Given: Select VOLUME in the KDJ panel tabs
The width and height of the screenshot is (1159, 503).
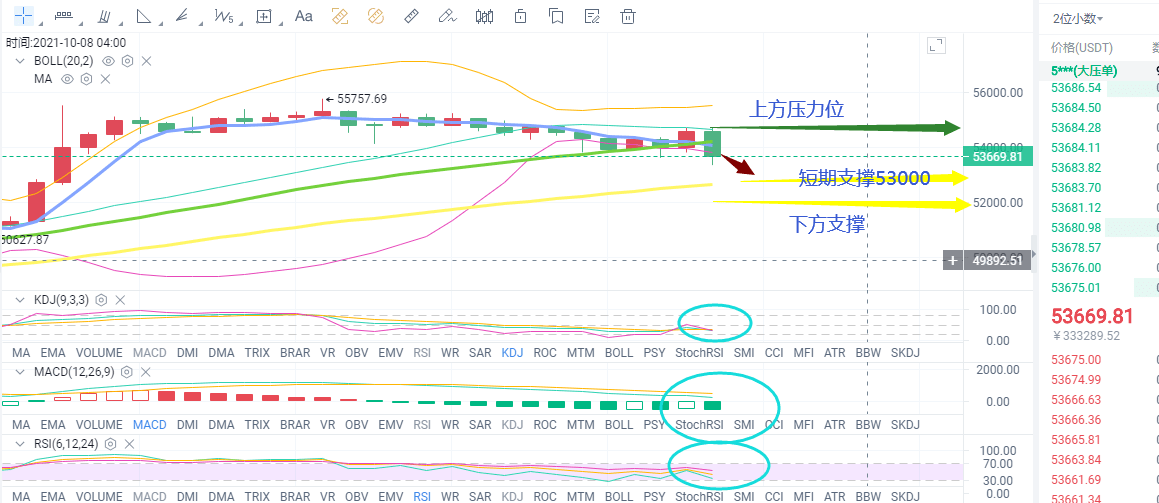Looking at the screenshot, I should 99,352.
